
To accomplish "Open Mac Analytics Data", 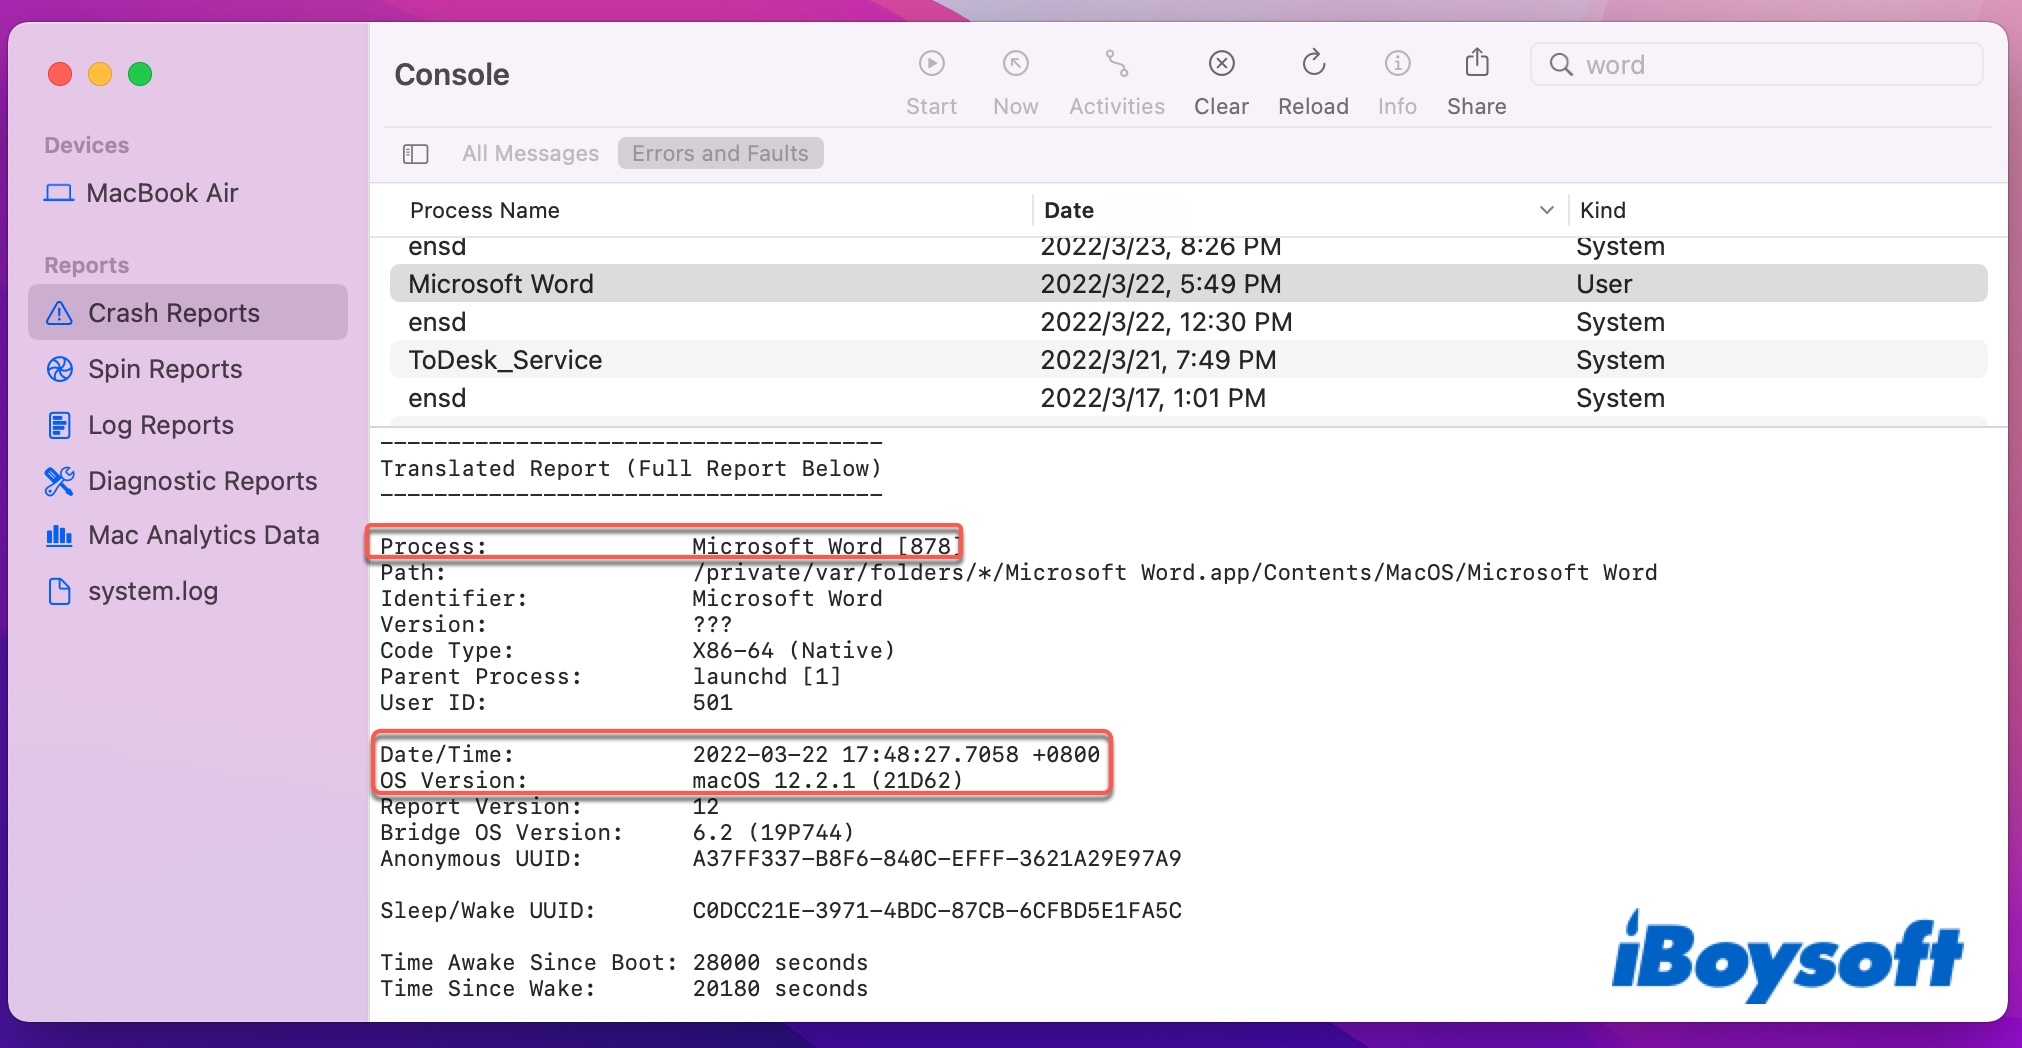I will click(x=203, y=536).
